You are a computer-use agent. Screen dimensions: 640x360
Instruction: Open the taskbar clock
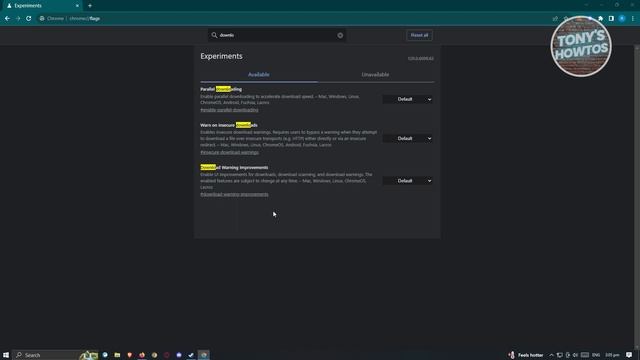click(612, 355)
